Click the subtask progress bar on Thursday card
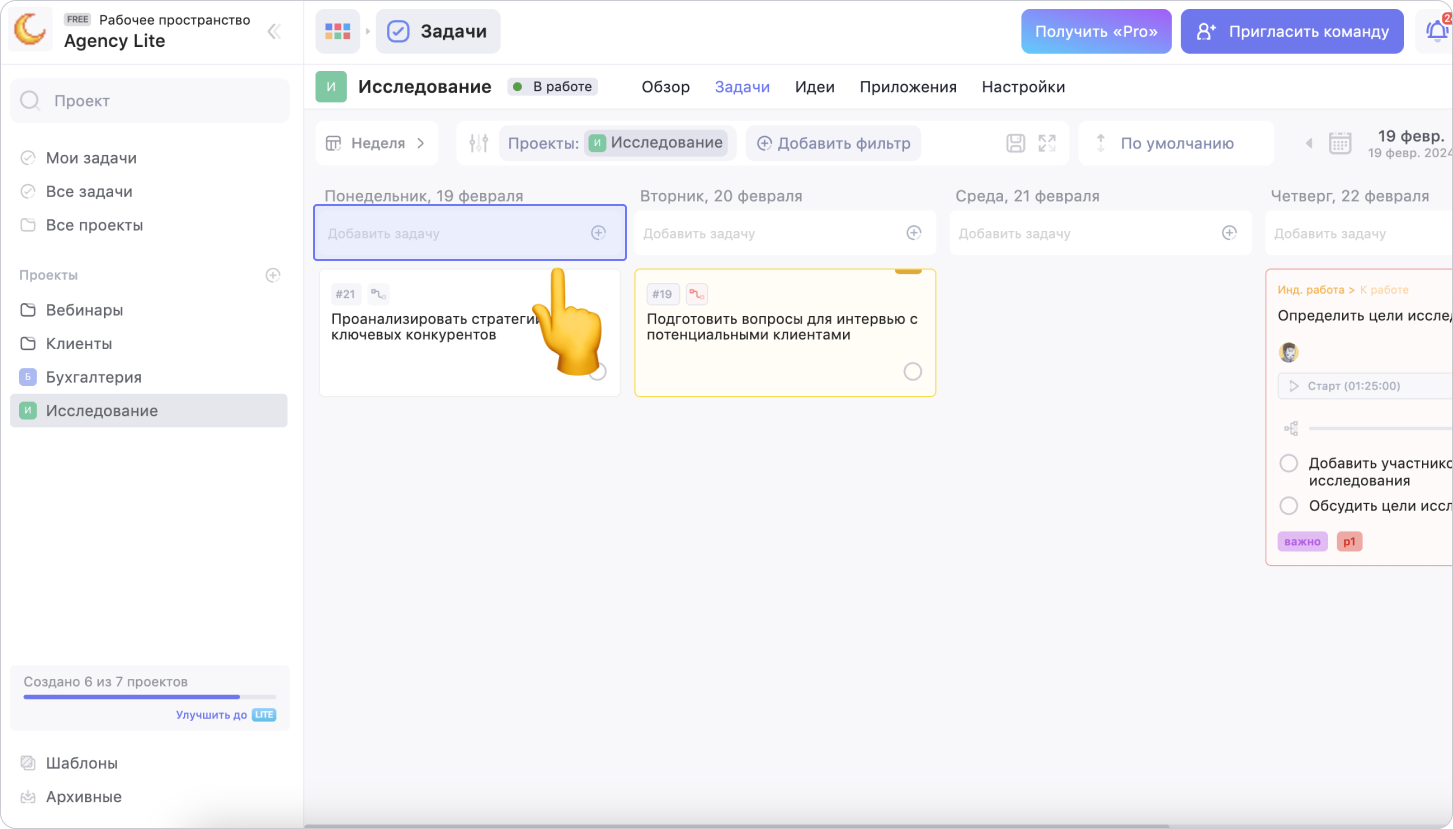 pos(1380,428)
